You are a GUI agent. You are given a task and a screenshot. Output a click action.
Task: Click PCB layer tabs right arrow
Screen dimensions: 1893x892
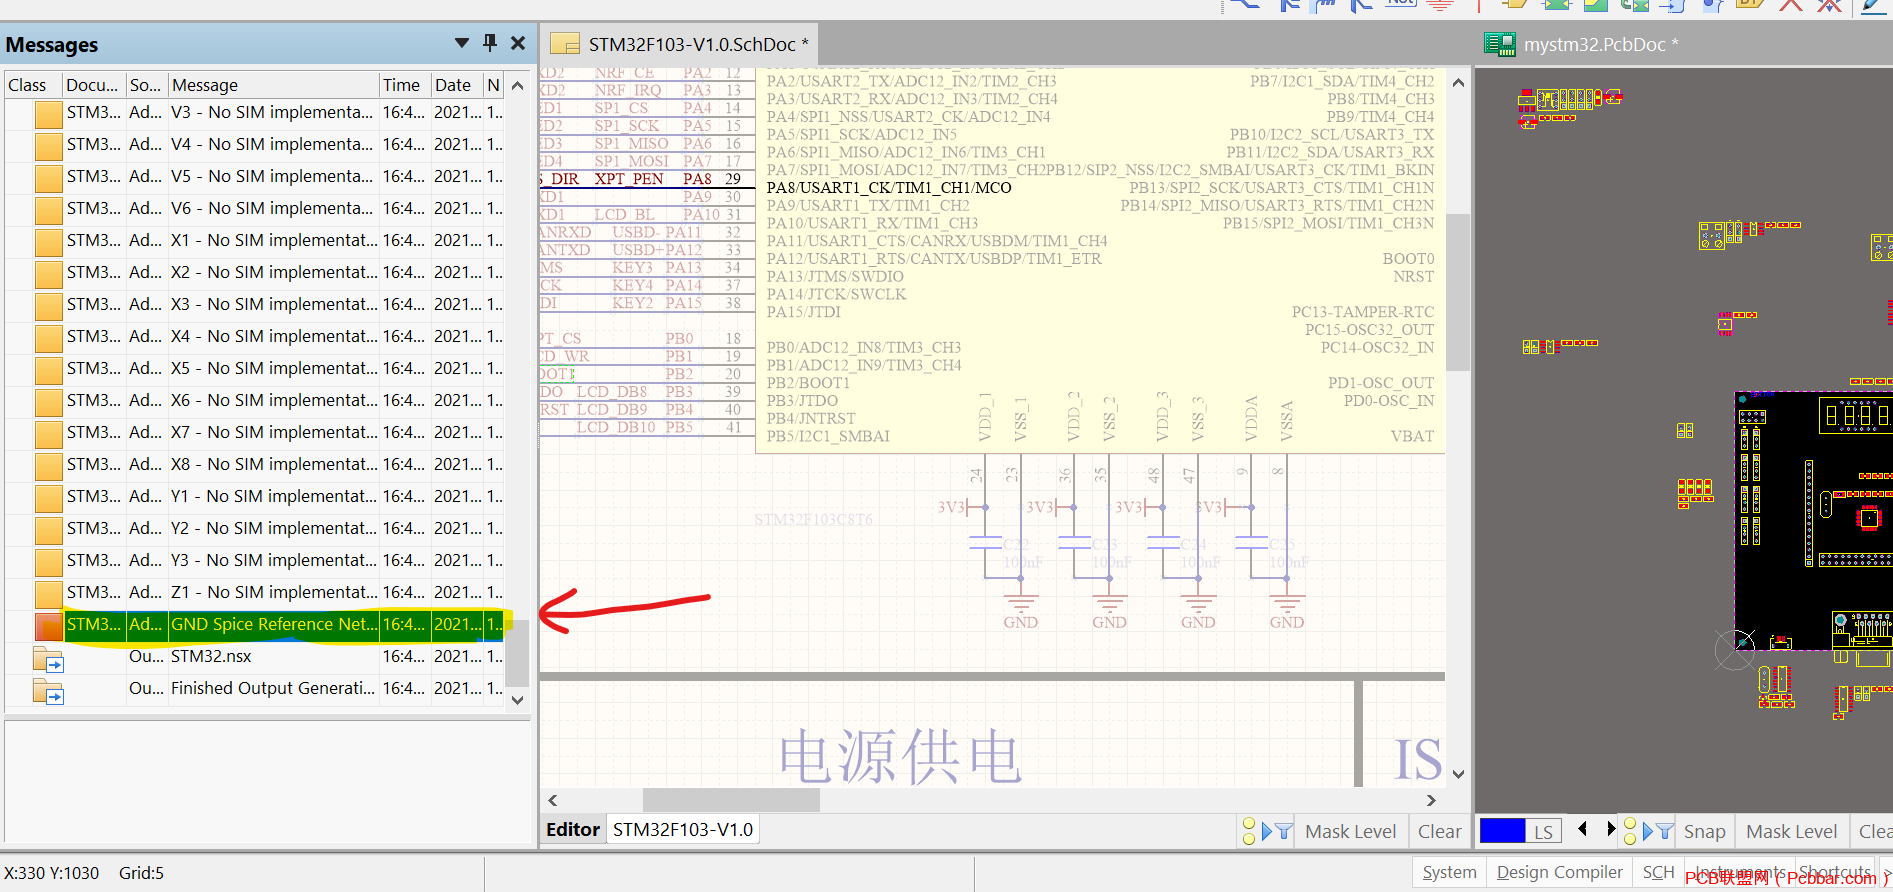click(1610, 828)
